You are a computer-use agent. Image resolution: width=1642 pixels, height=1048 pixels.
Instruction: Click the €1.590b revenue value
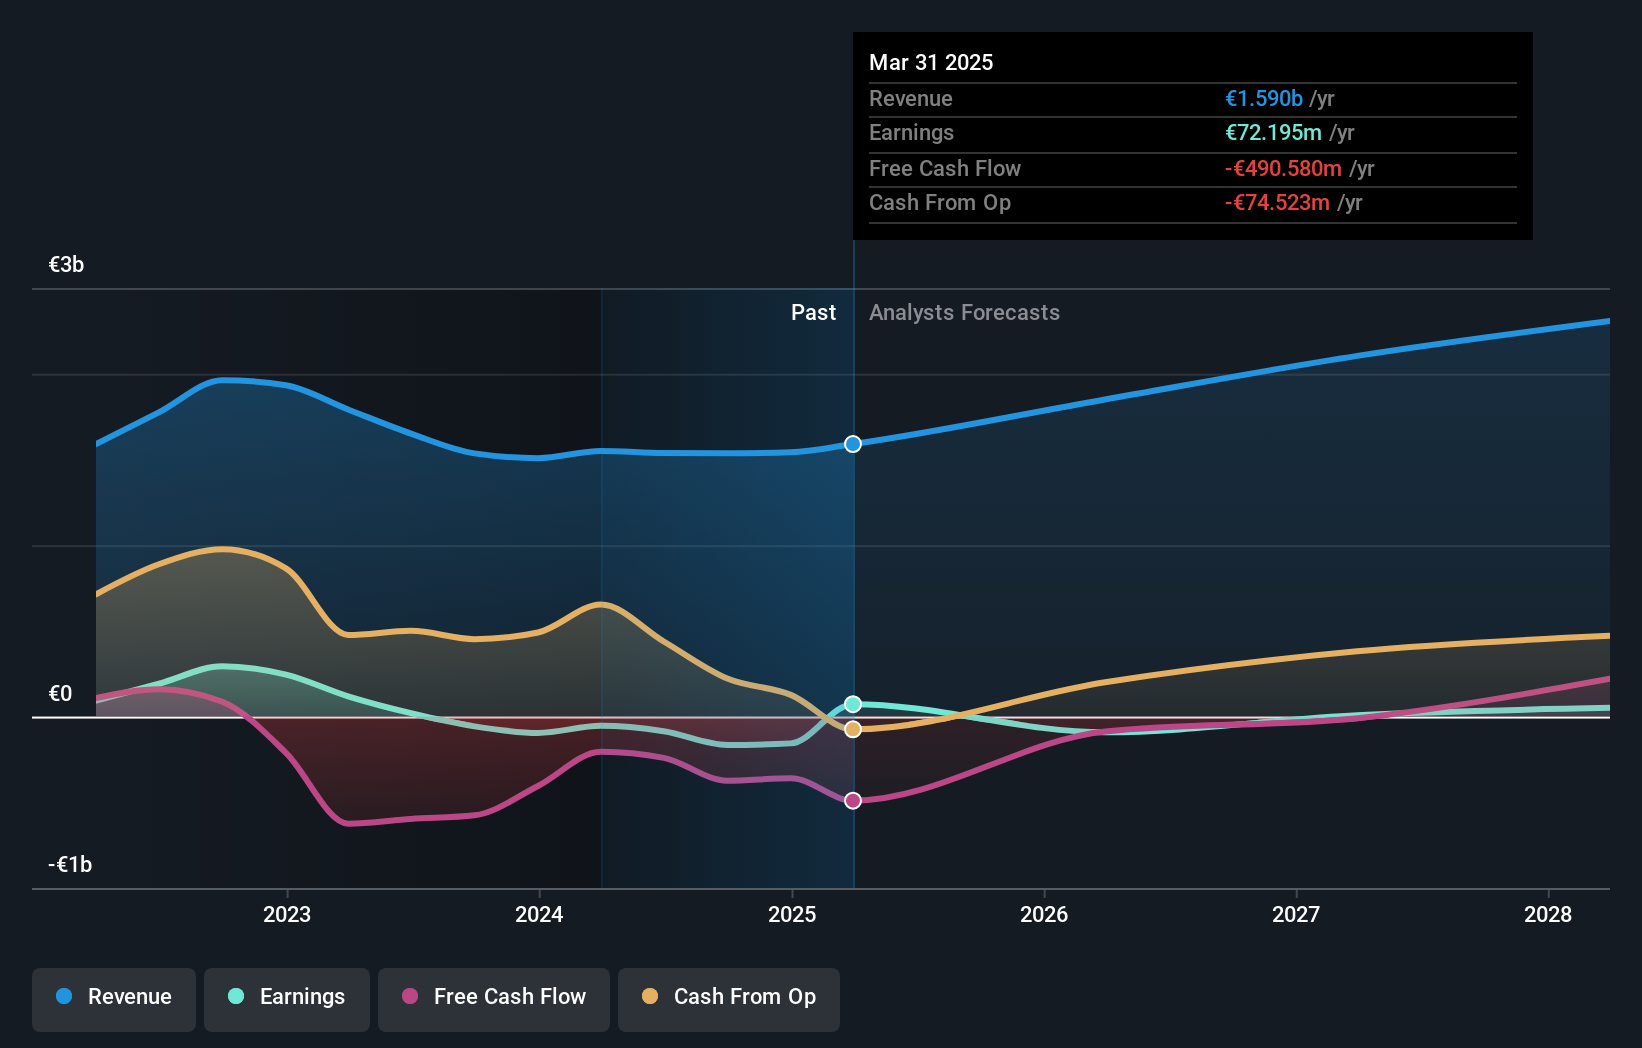[x=1264, y=98]
